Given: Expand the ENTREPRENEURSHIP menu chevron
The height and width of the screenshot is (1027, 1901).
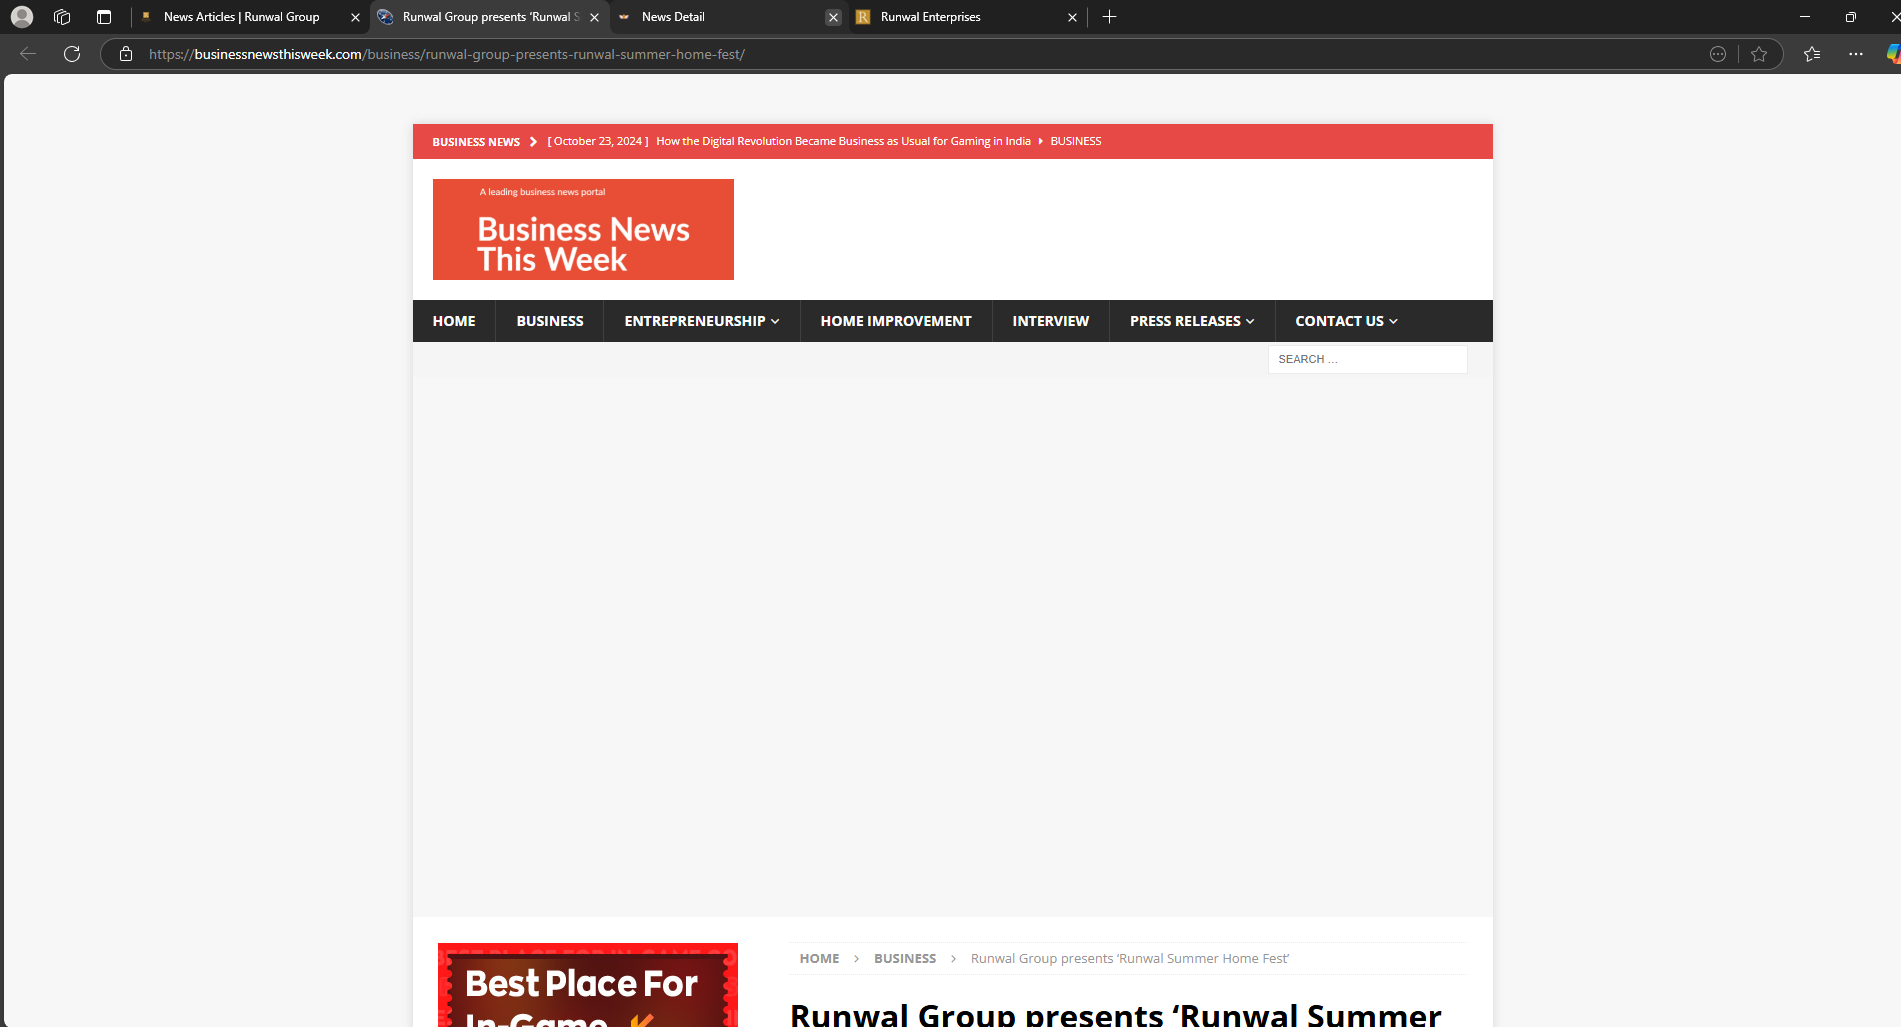Looking at the screenshot, I should click(775, 321).
